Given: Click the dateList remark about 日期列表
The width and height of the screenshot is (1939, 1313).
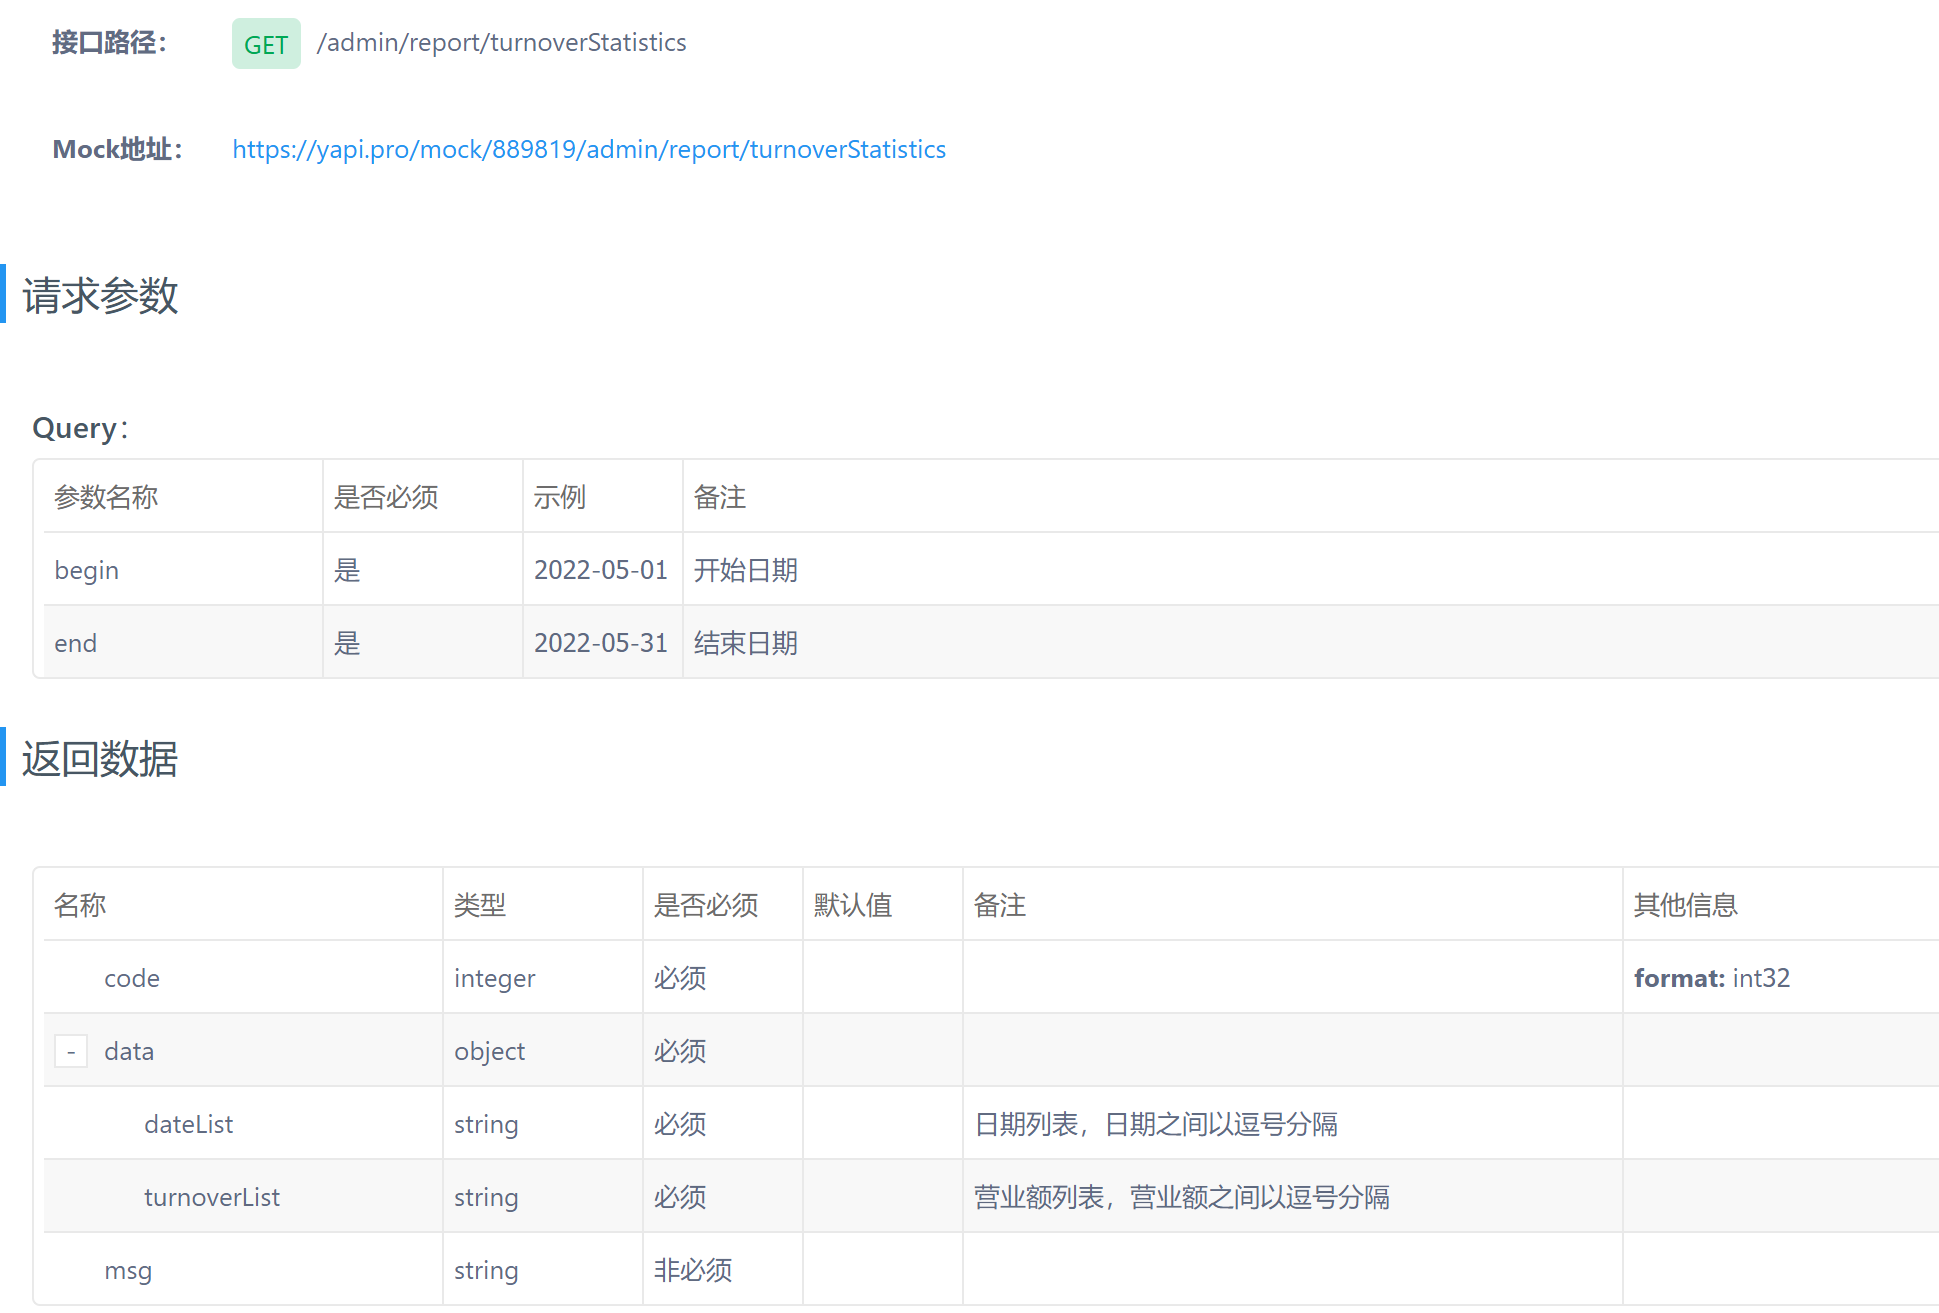Looking at the screenshot, I should click(1155, 1124).
